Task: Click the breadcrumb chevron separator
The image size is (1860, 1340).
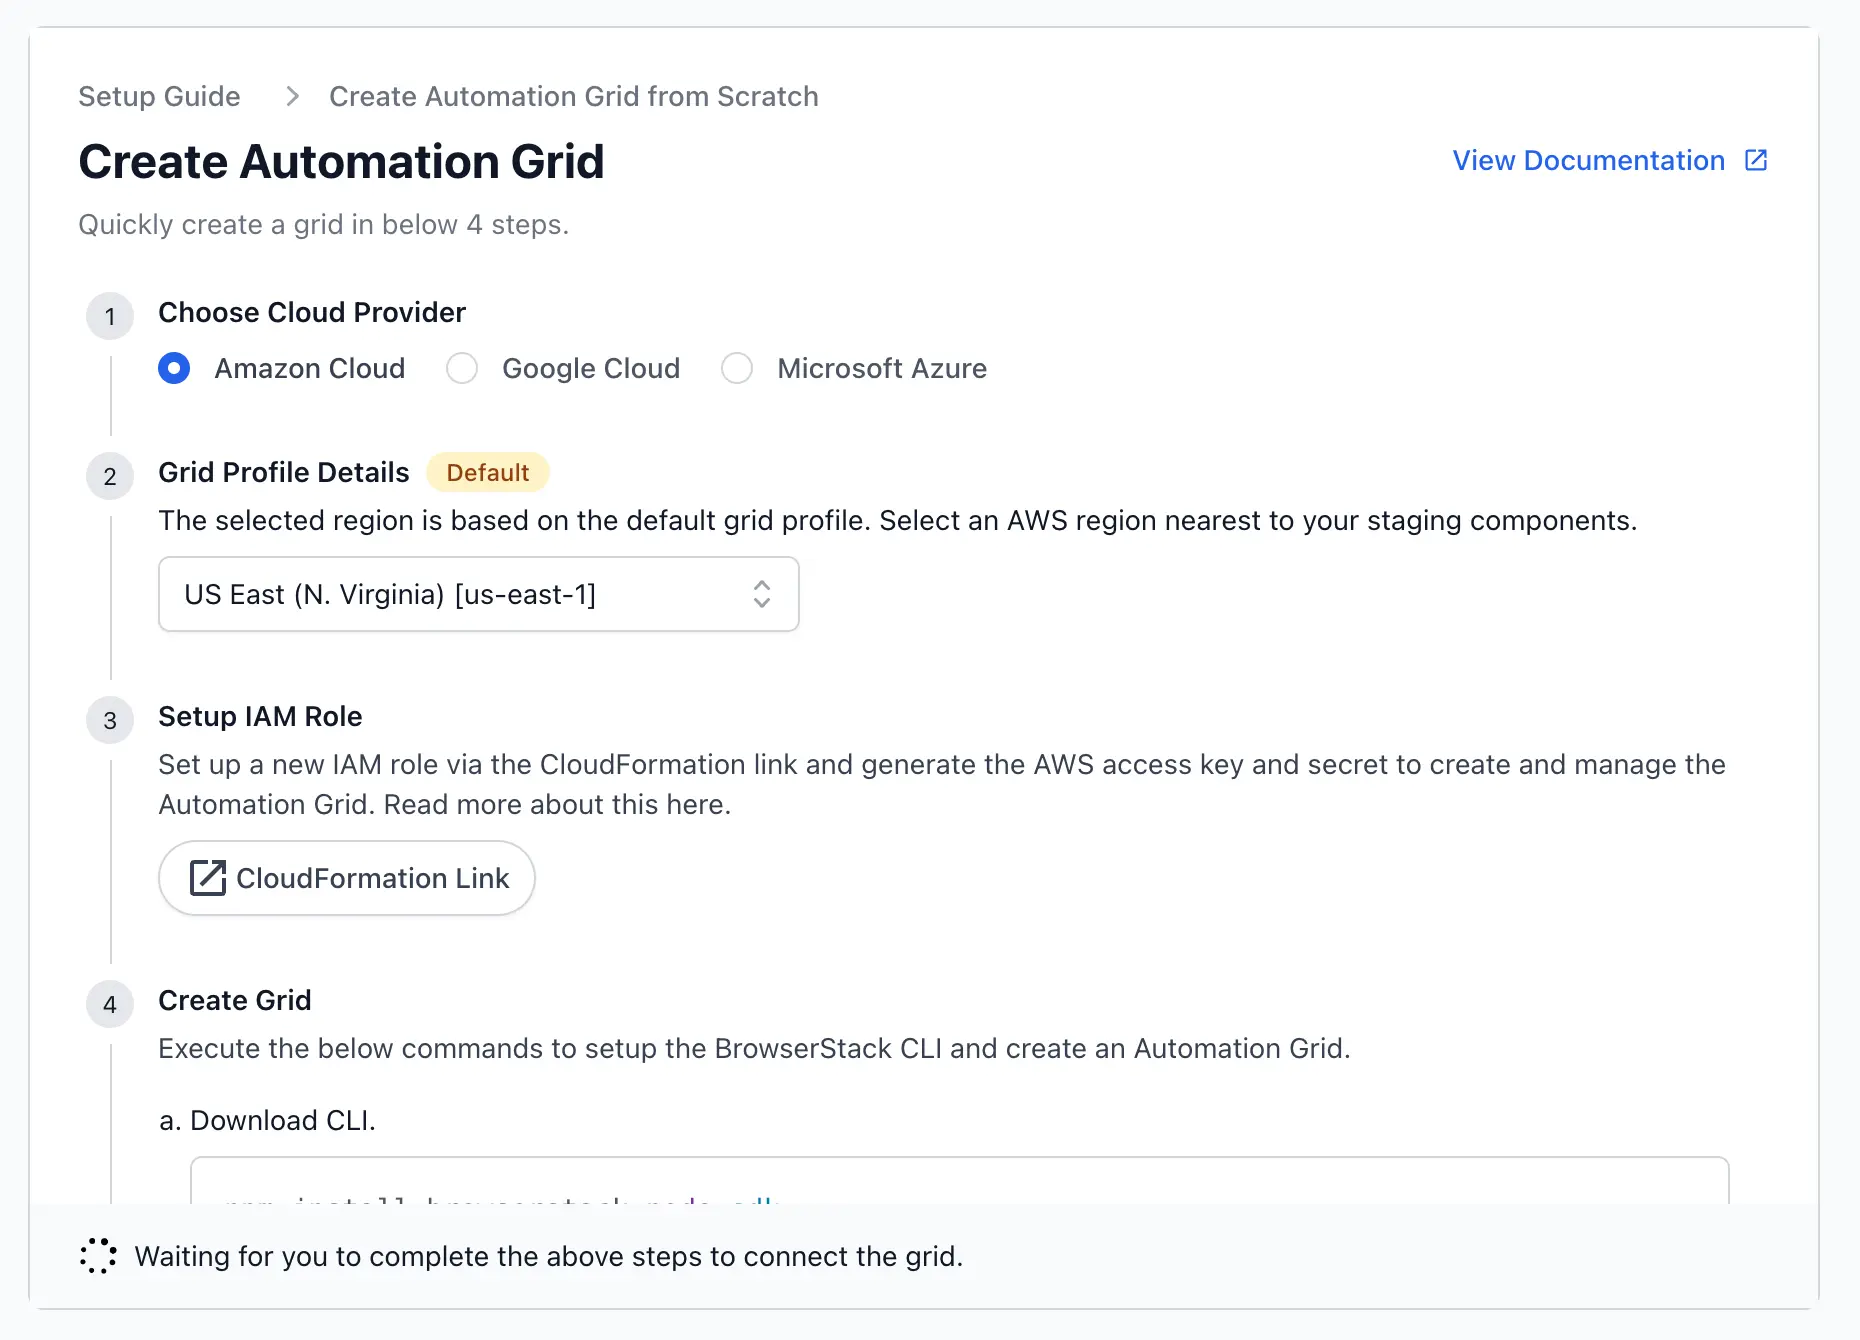Action: [292, 96]
